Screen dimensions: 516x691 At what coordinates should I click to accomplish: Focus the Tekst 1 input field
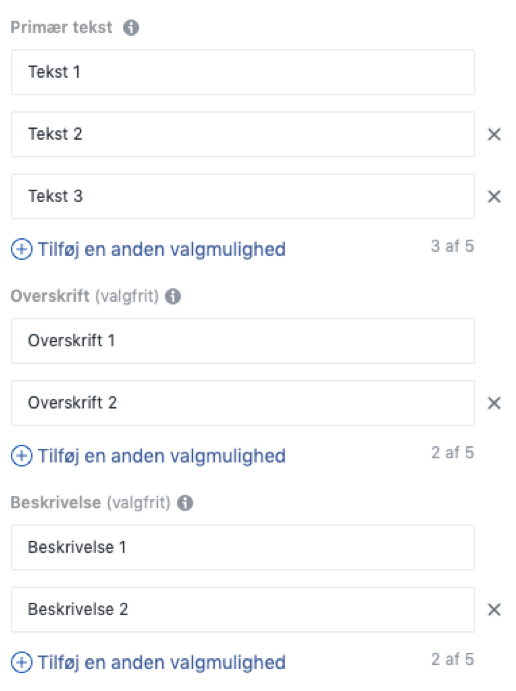click(243, 72)
